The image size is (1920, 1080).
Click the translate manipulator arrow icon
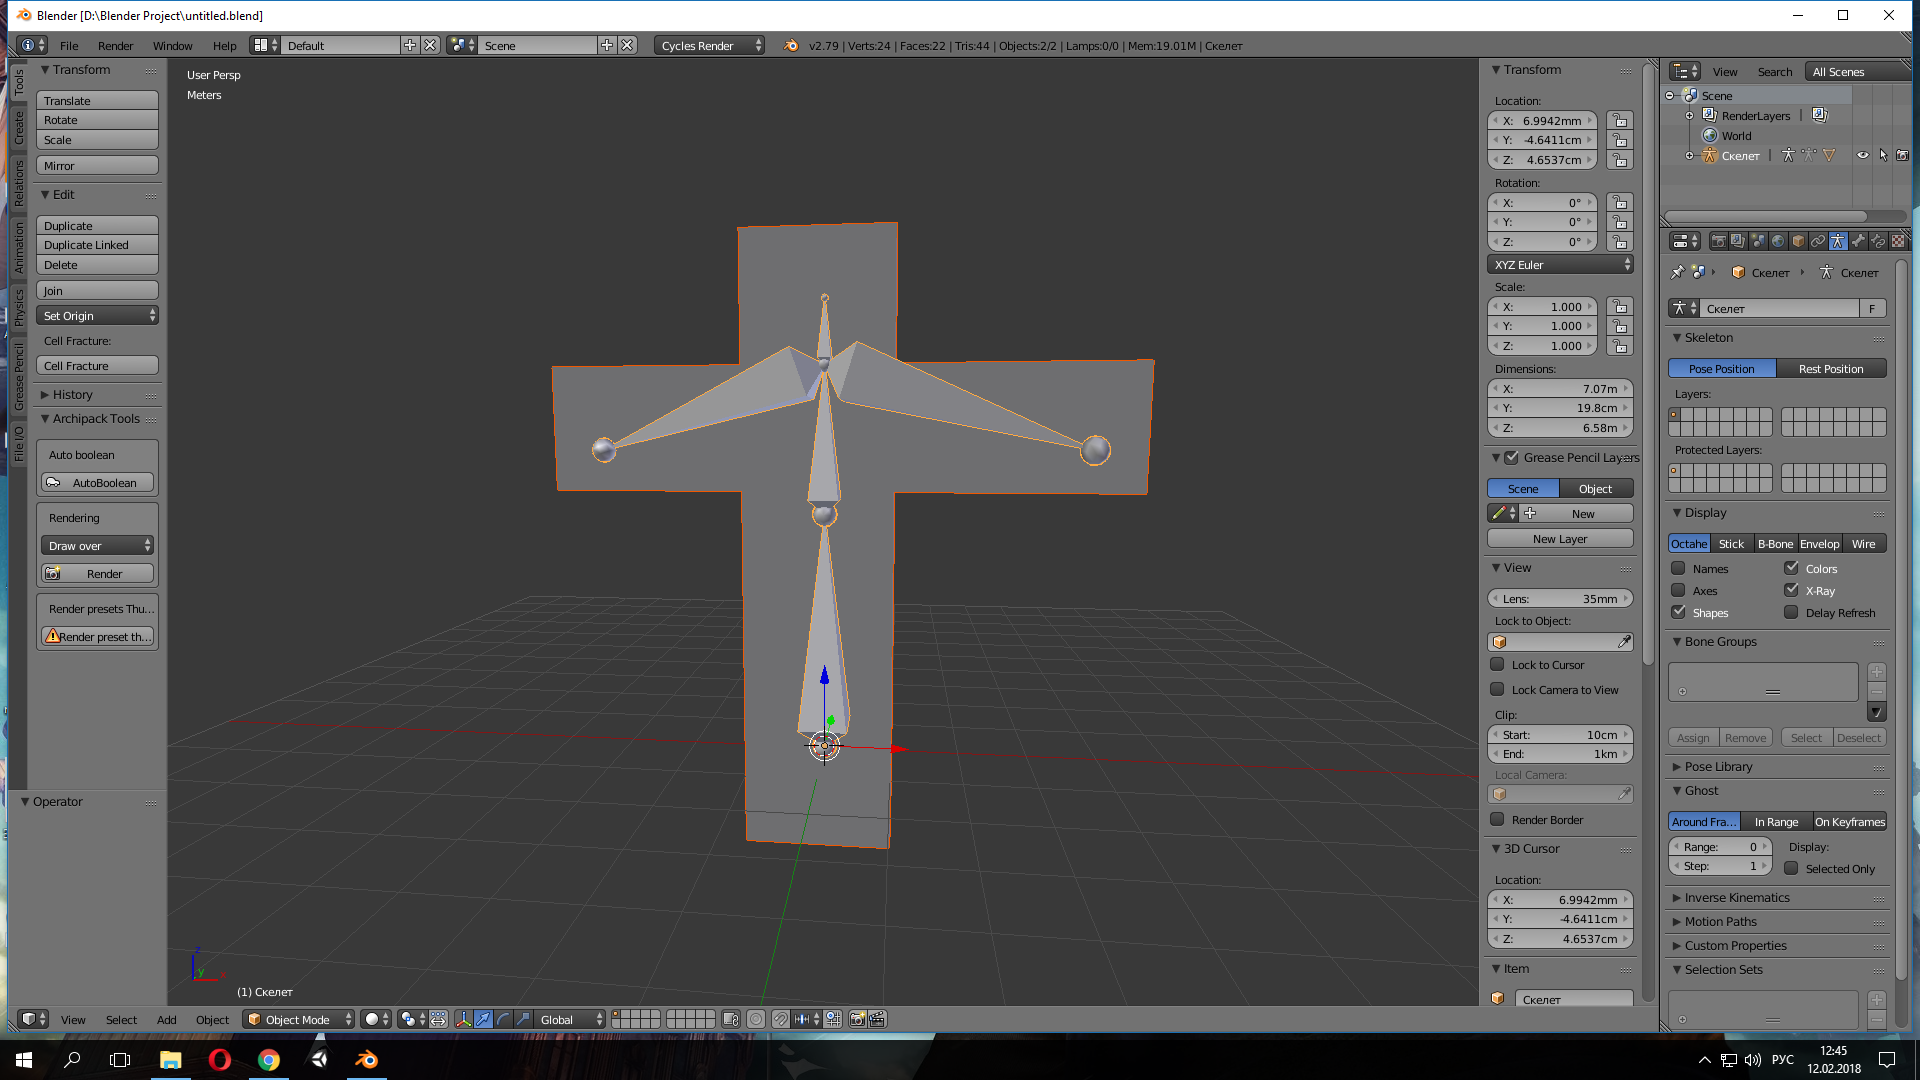[x=483, y=1019]
